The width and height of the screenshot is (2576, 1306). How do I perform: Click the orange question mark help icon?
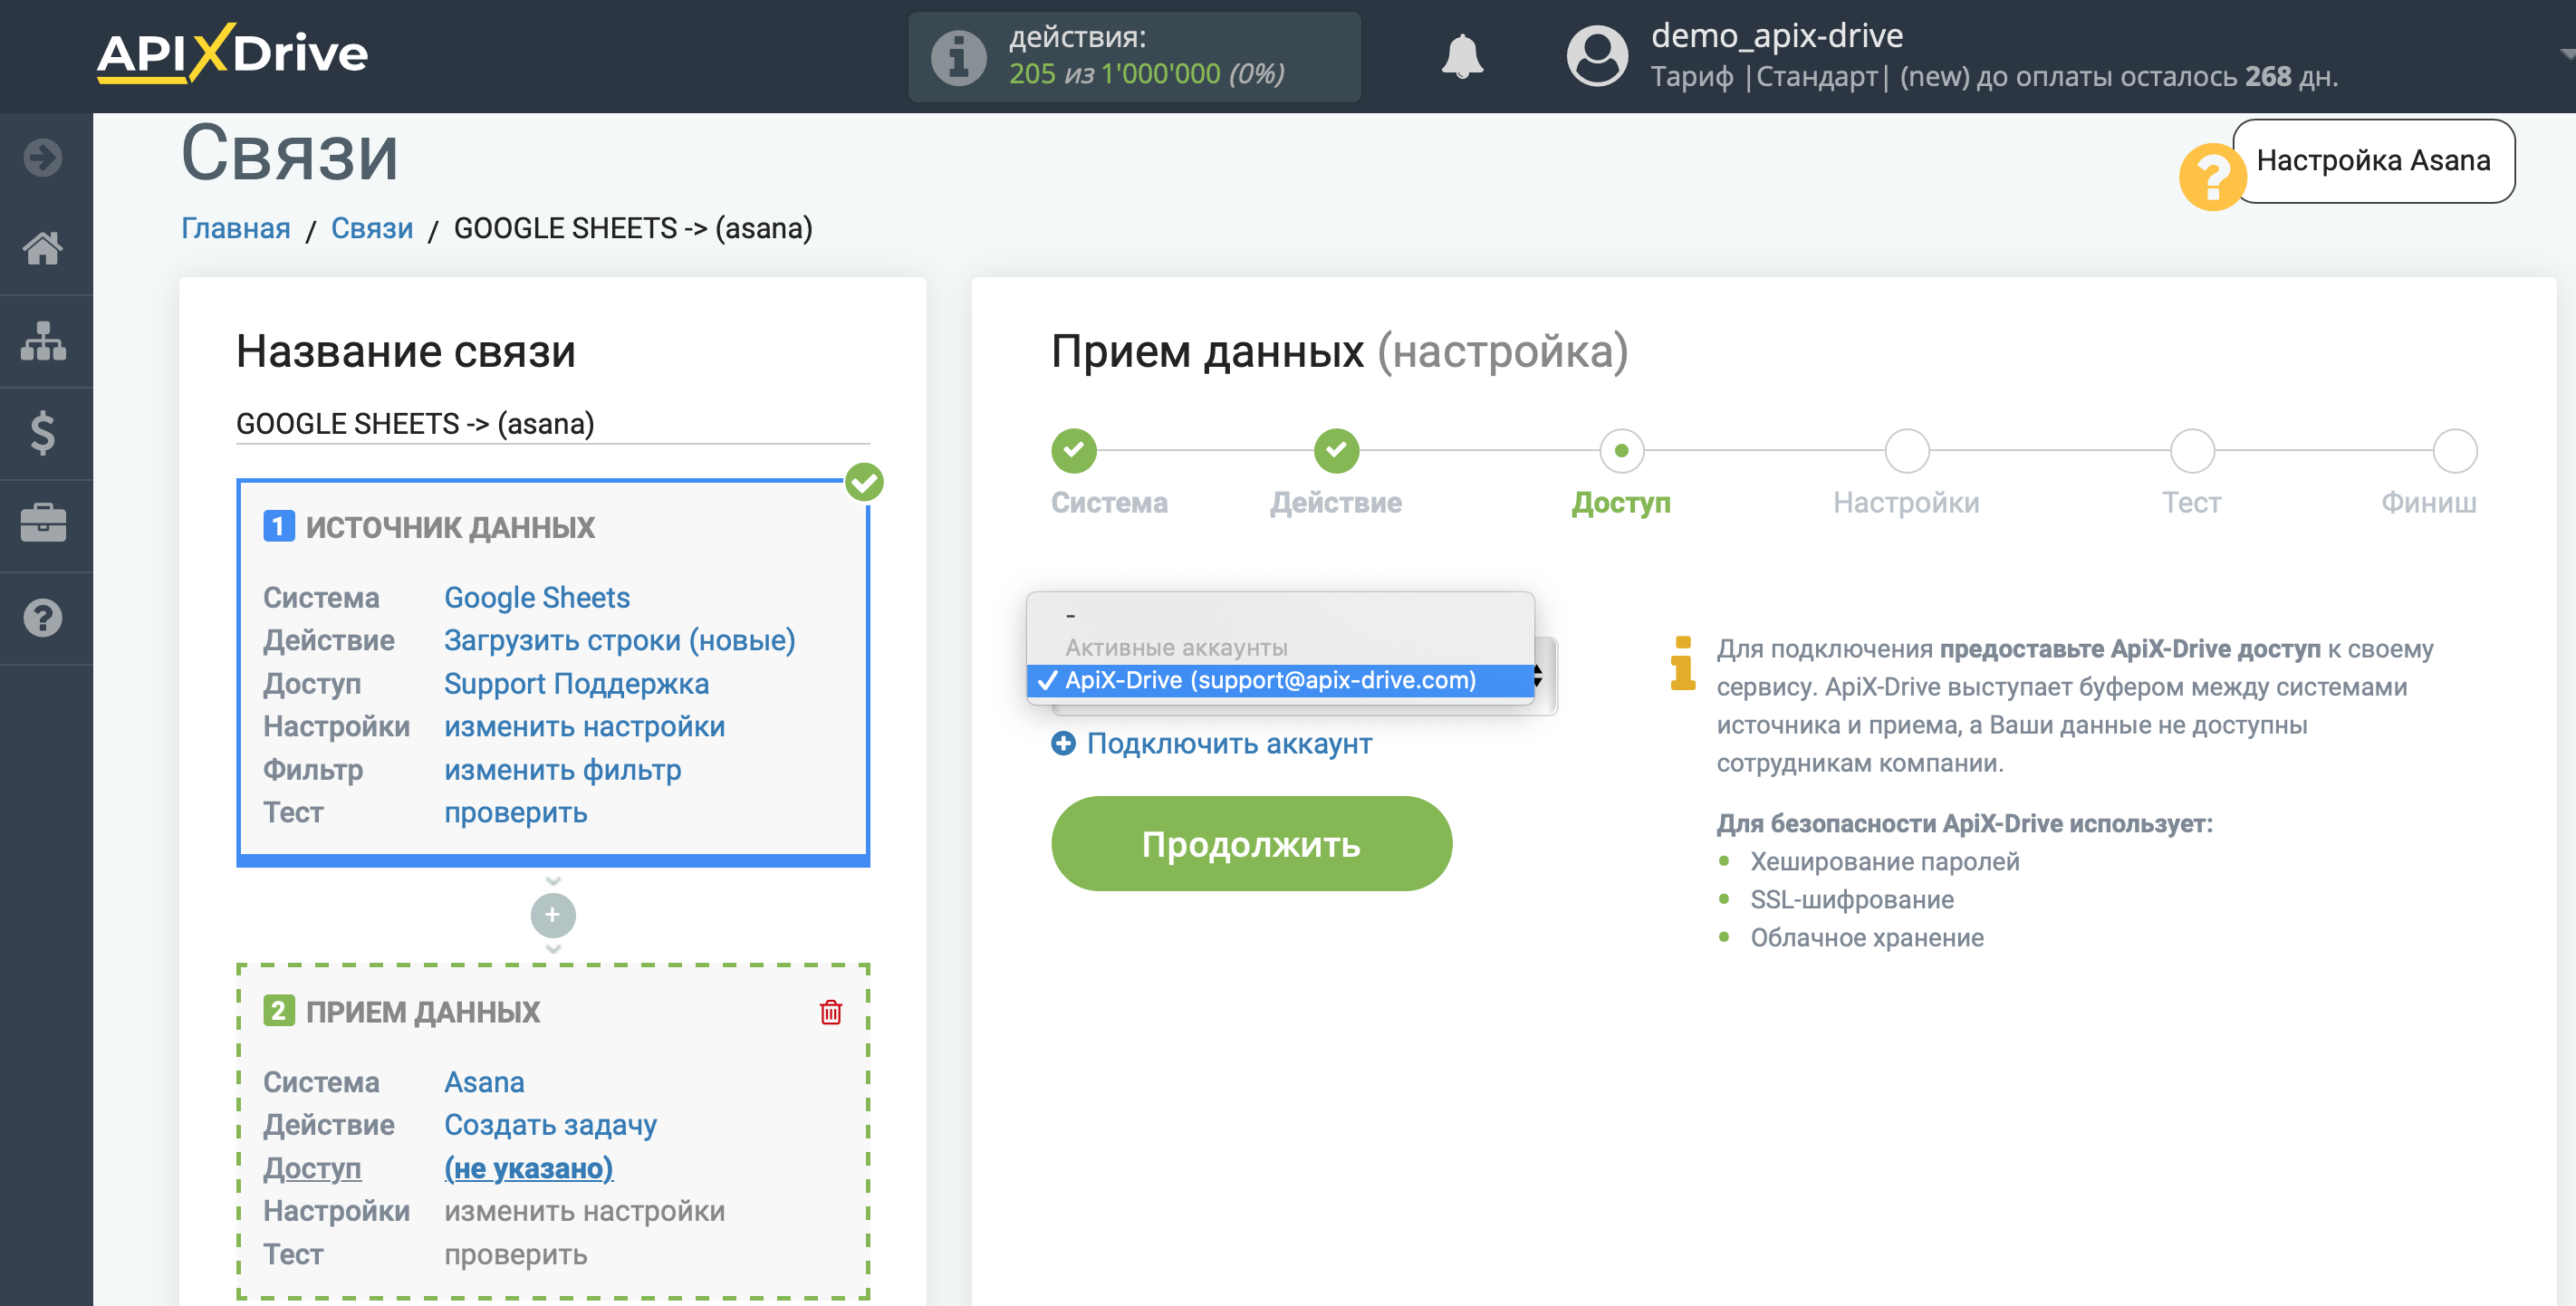(x=2211, y=177)
